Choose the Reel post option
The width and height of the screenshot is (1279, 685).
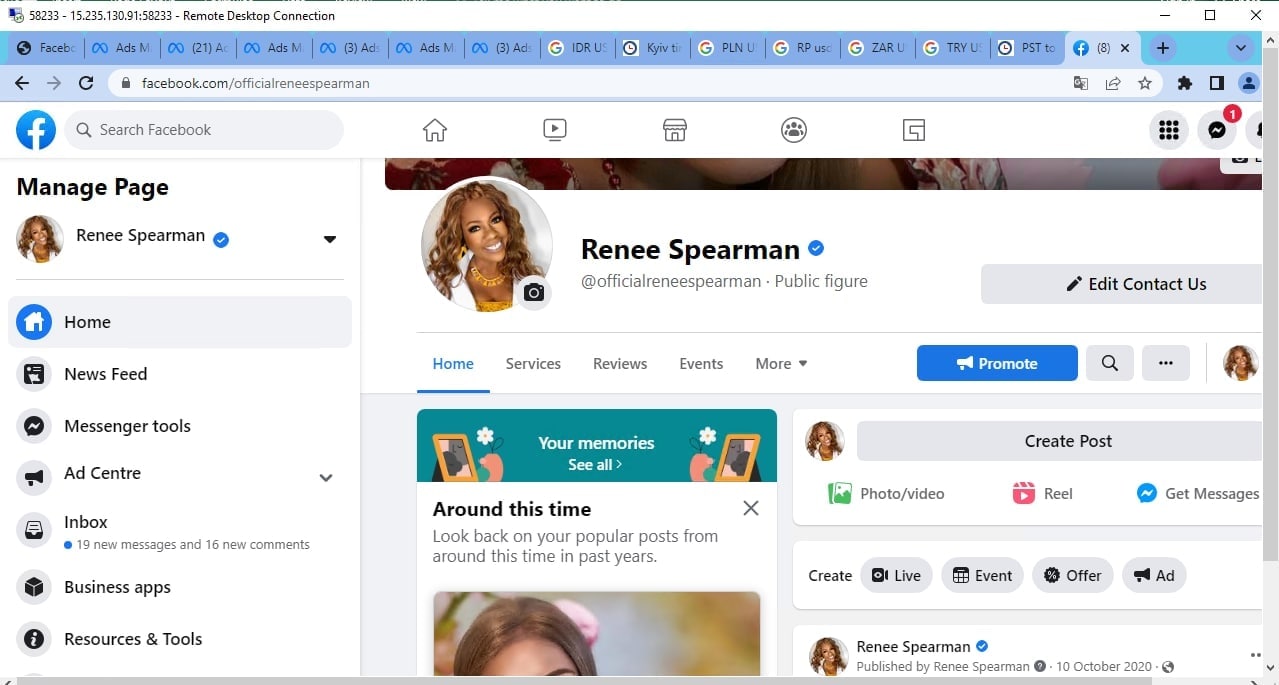(1042, 493)
